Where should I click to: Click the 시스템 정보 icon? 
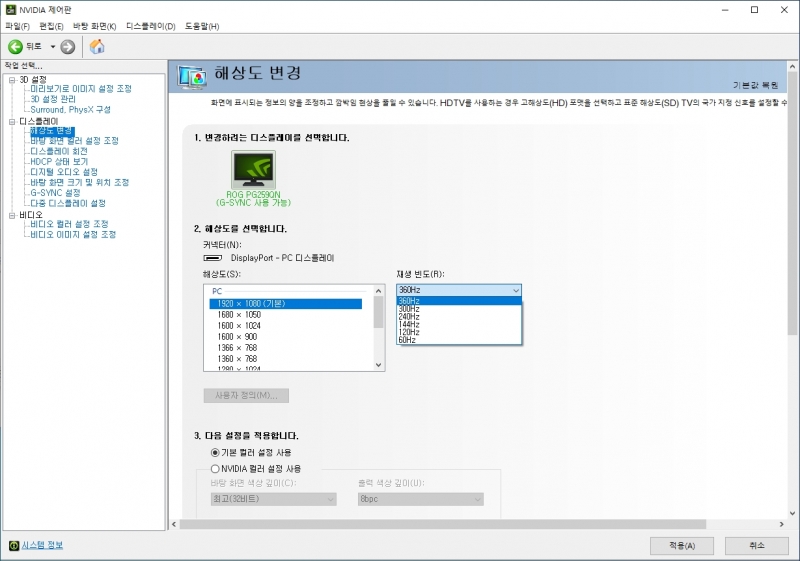[x=14, y=546]
